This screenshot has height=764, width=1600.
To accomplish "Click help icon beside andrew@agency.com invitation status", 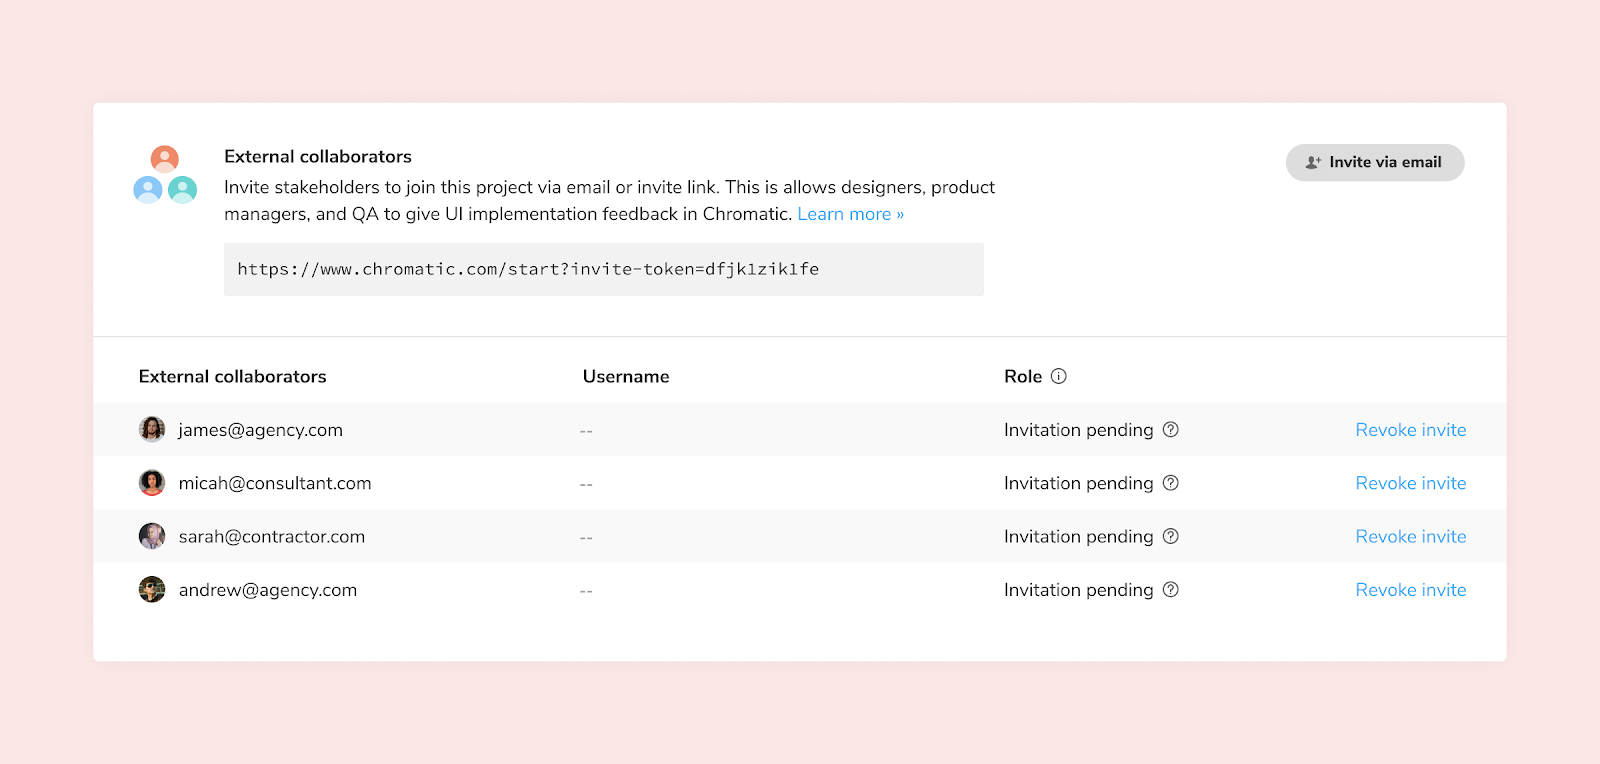I will point(1171,590).
